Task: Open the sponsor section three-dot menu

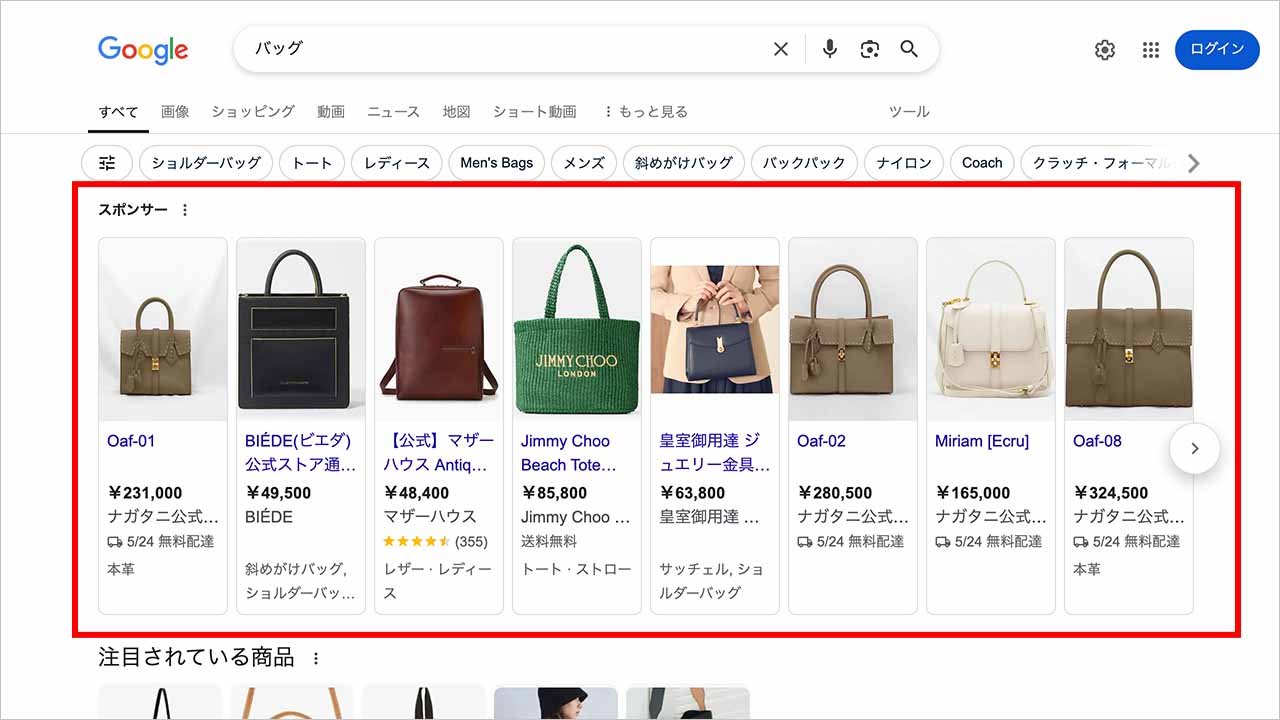Action: 184,210
